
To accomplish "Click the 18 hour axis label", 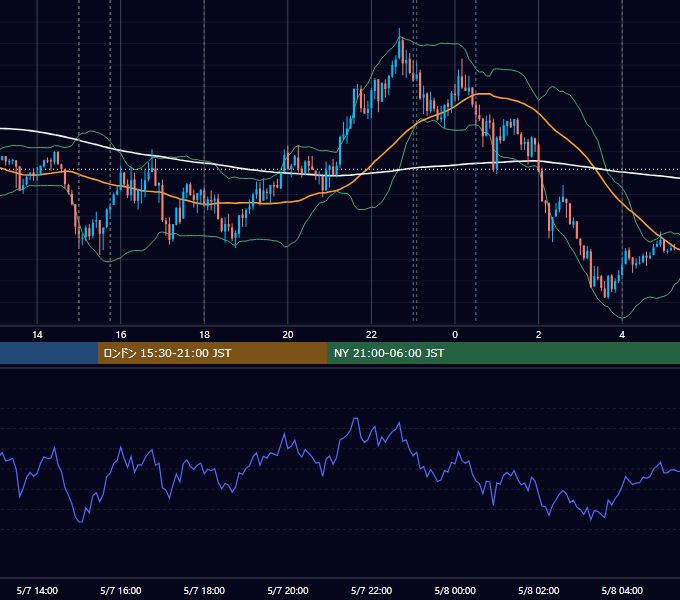I will [x=204, y=335].
